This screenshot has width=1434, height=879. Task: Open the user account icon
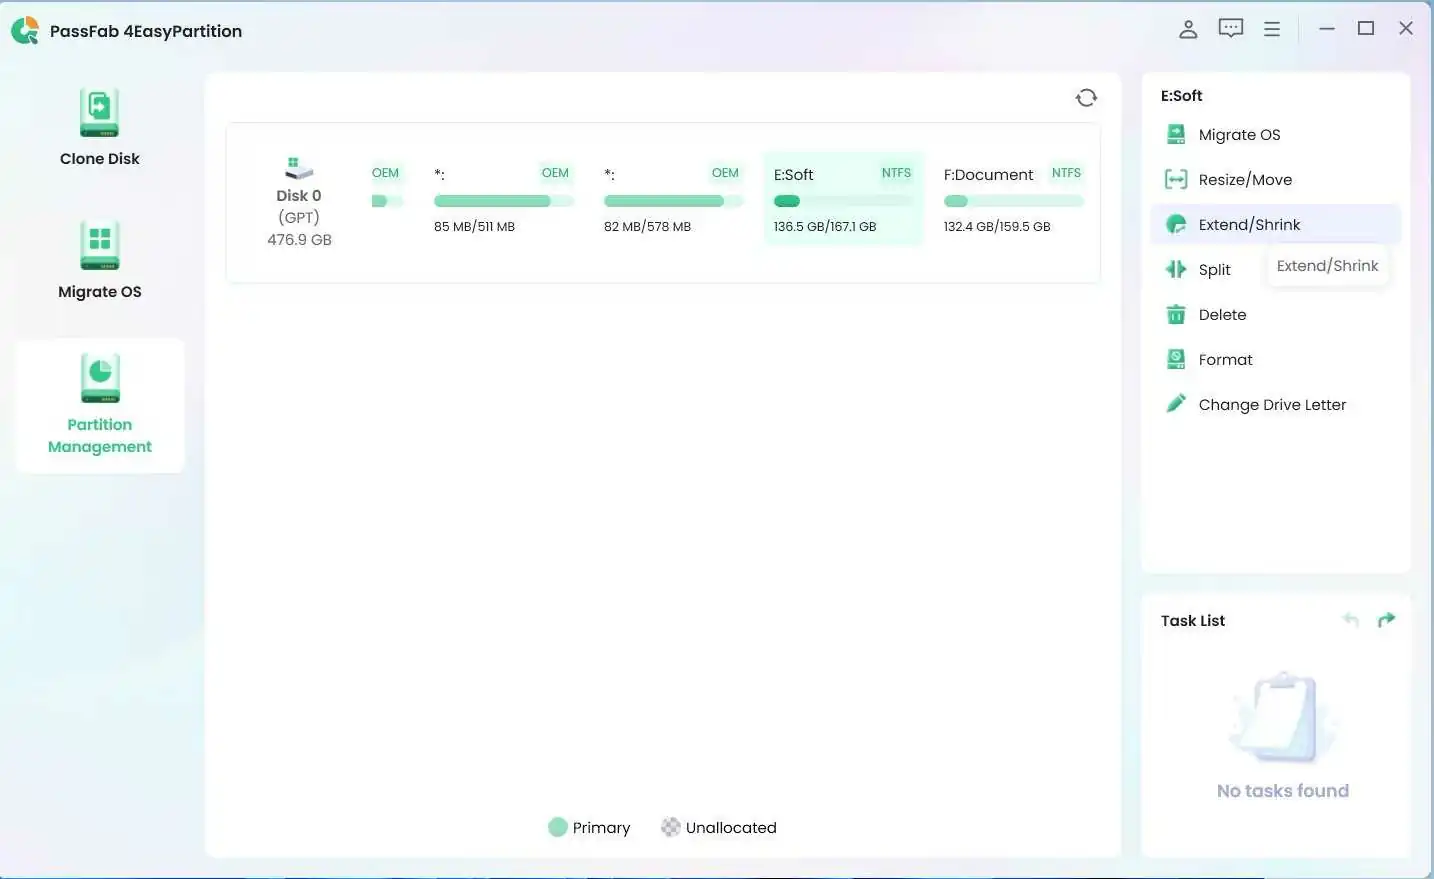[x=1188, y=29]
